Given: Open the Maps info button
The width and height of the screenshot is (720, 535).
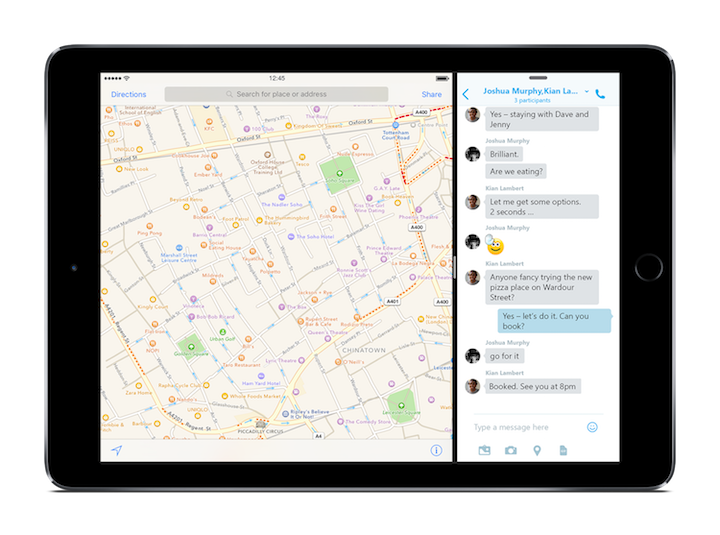Looking at the screenshot, I should pyautogui.click(x=436, y=450).
